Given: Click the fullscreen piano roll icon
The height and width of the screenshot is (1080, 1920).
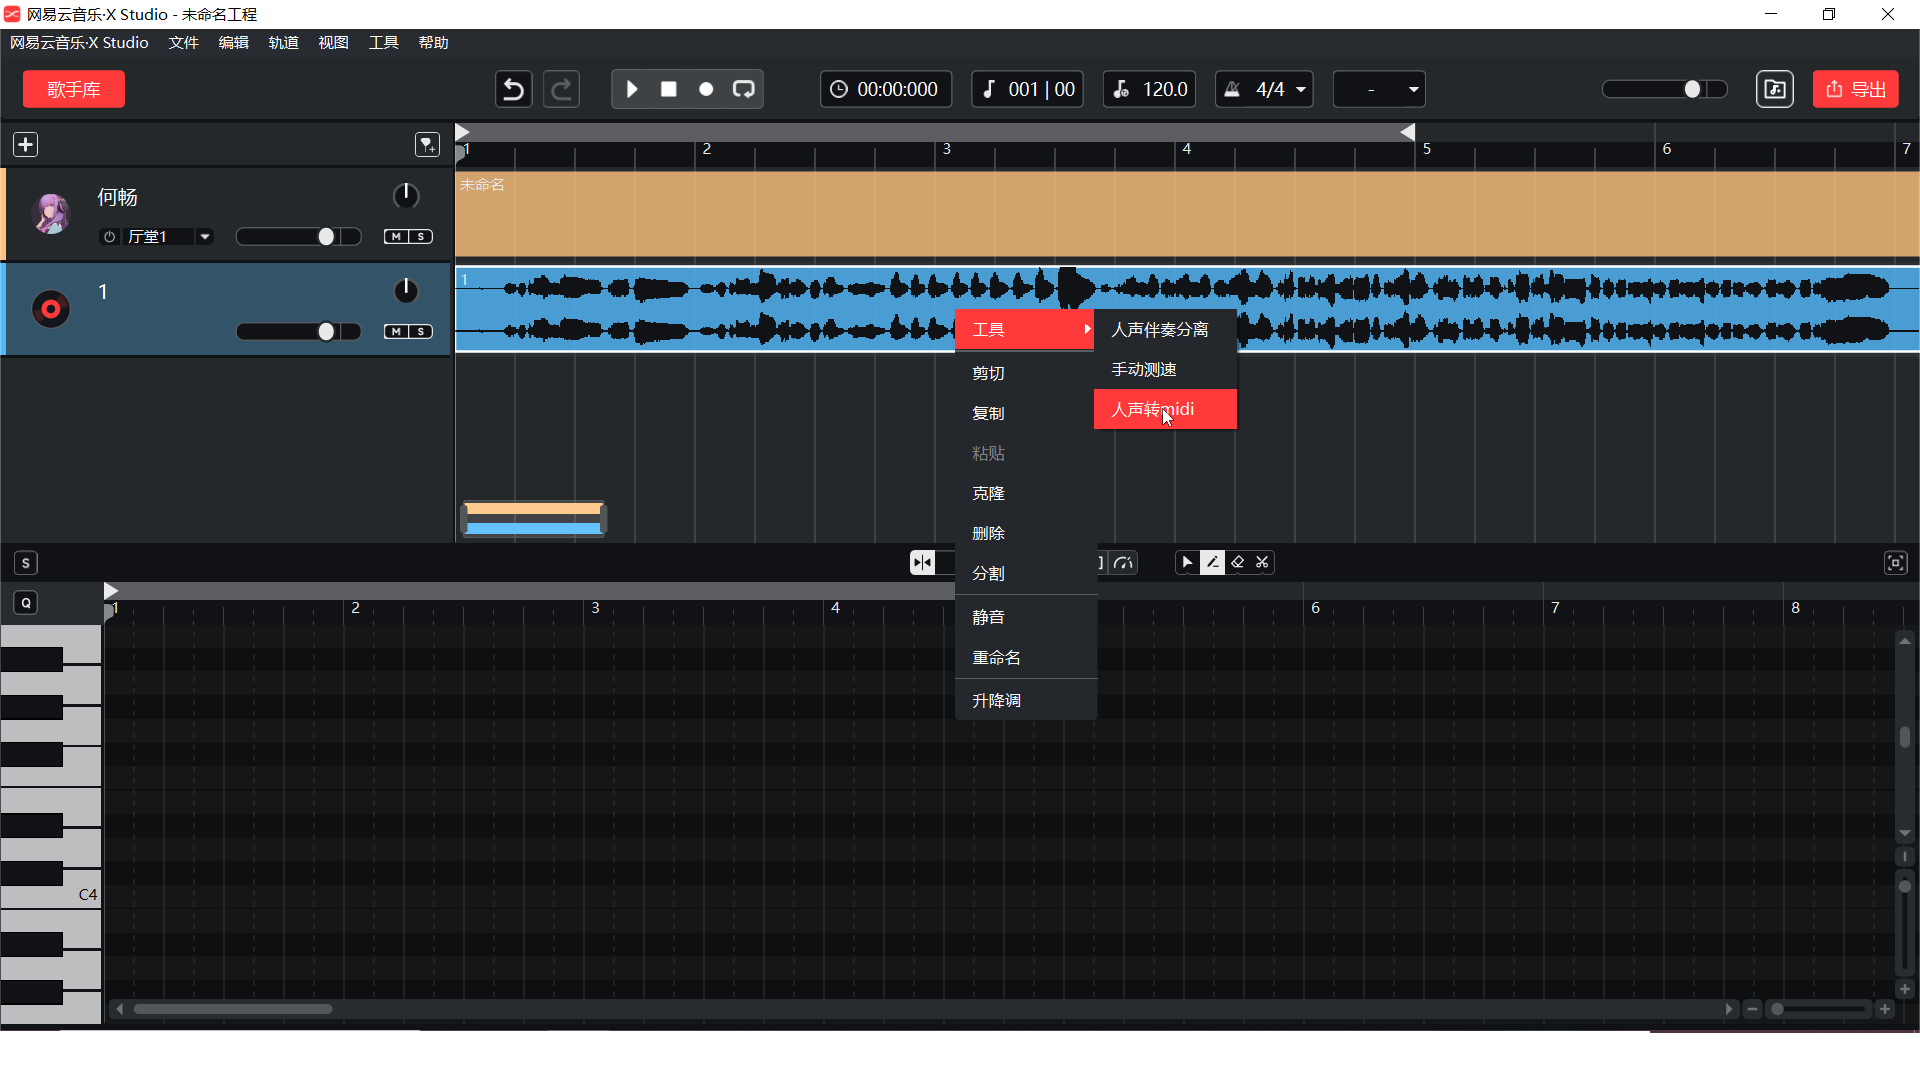Looking at the screenshot, I should click(x=1895, y=563).
